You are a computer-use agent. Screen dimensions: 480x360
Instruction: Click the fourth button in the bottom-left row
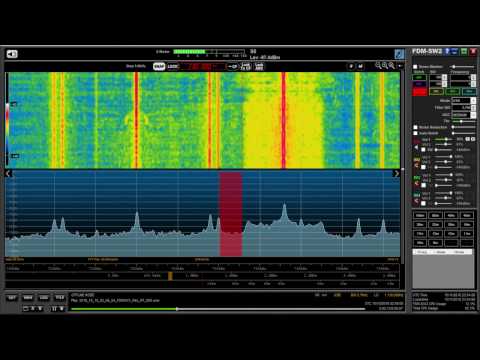[x=60, y=297]
